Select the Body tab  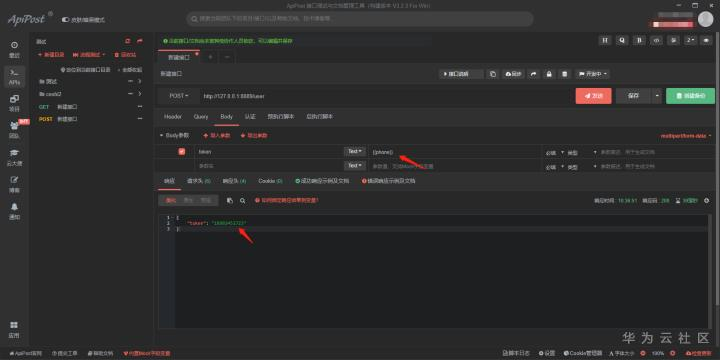click(226, 117)
